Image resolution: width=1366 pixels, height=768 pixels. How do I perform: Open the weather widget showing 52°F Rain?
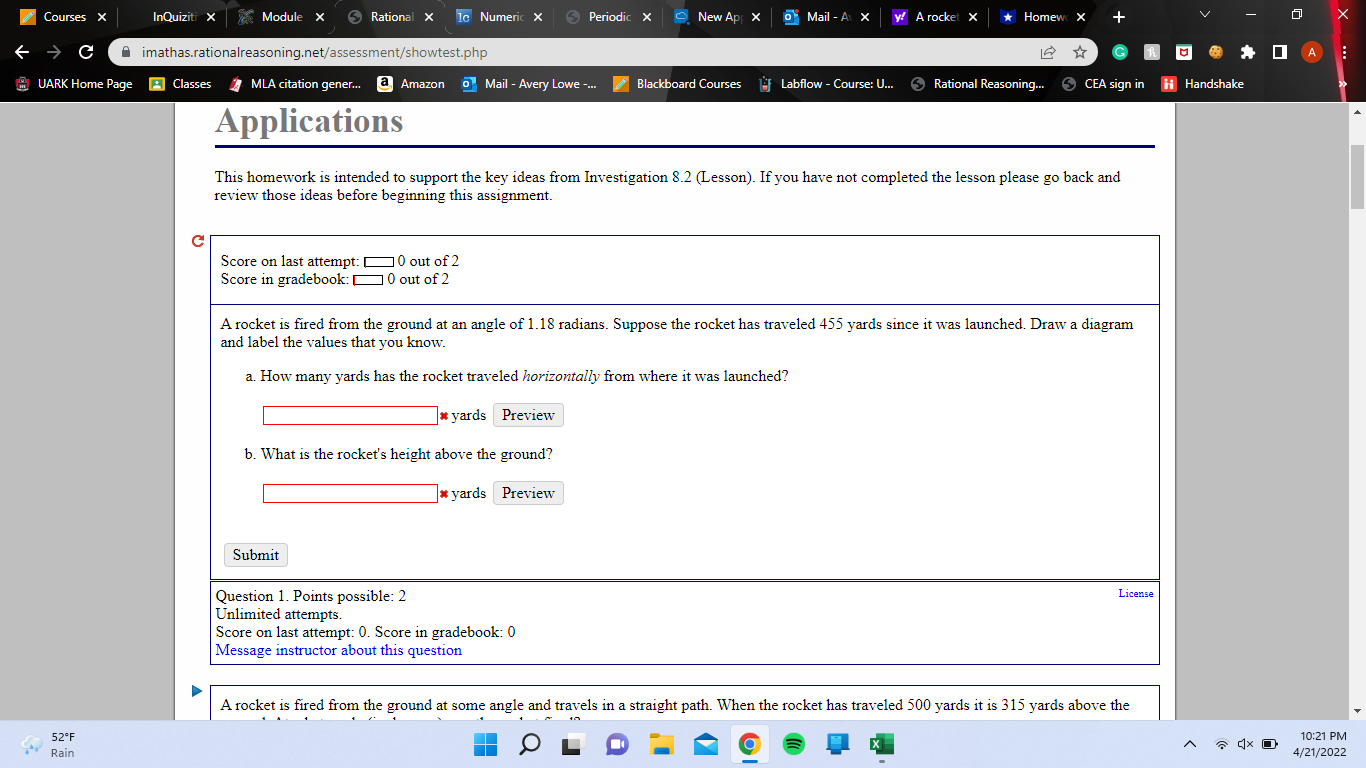pos(50,745)
